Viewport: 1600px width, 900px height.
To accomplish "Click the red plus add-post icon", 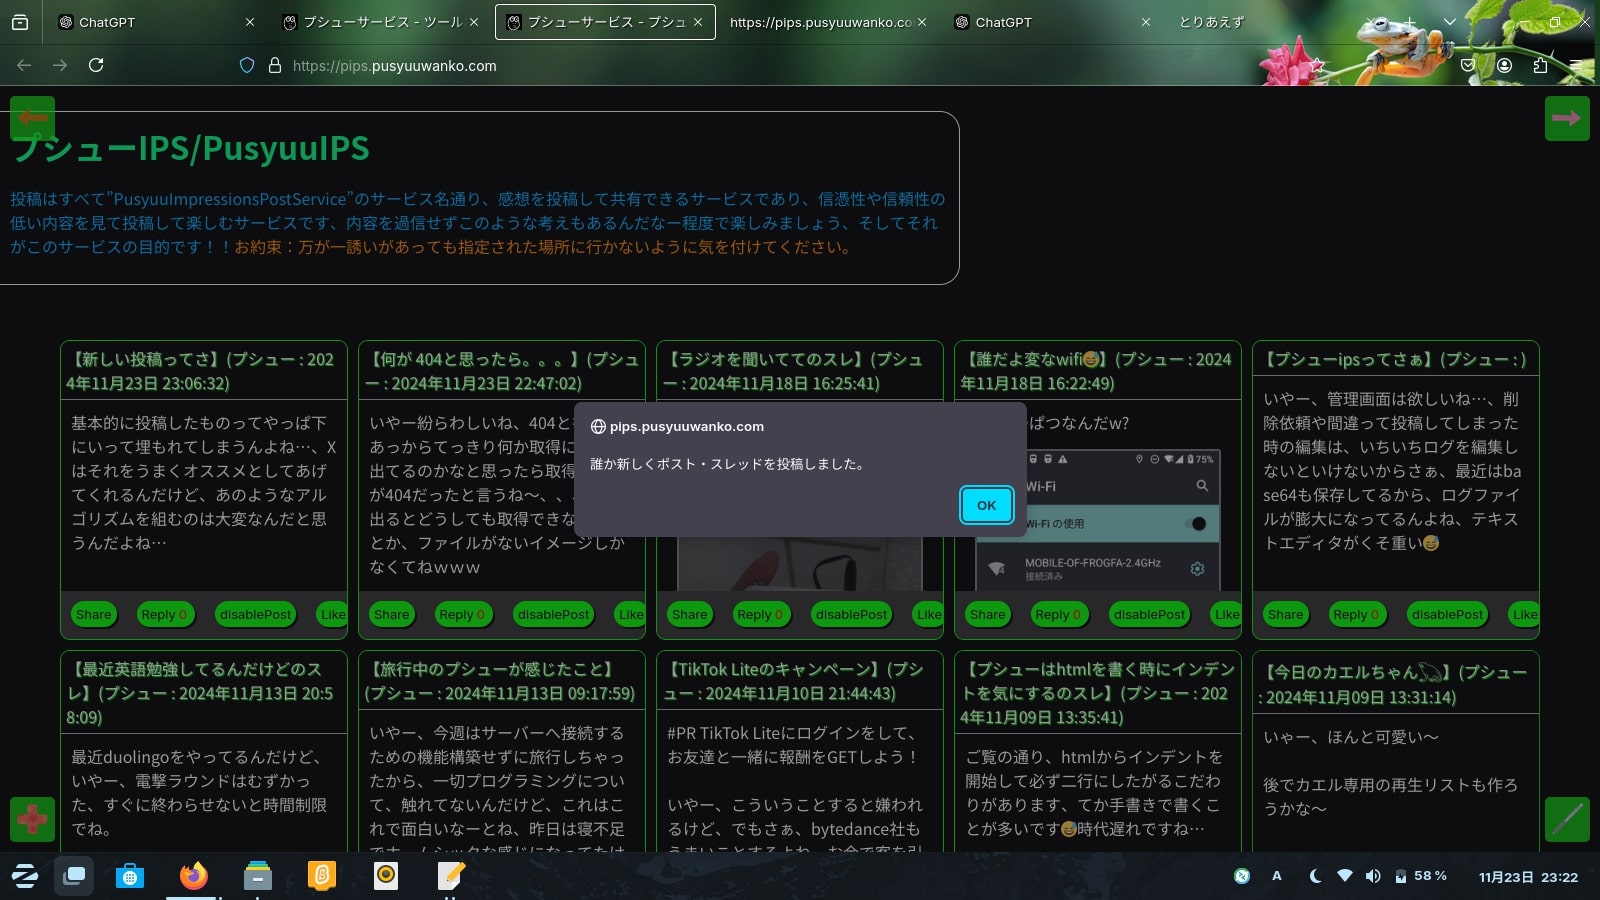I will 32,819.
